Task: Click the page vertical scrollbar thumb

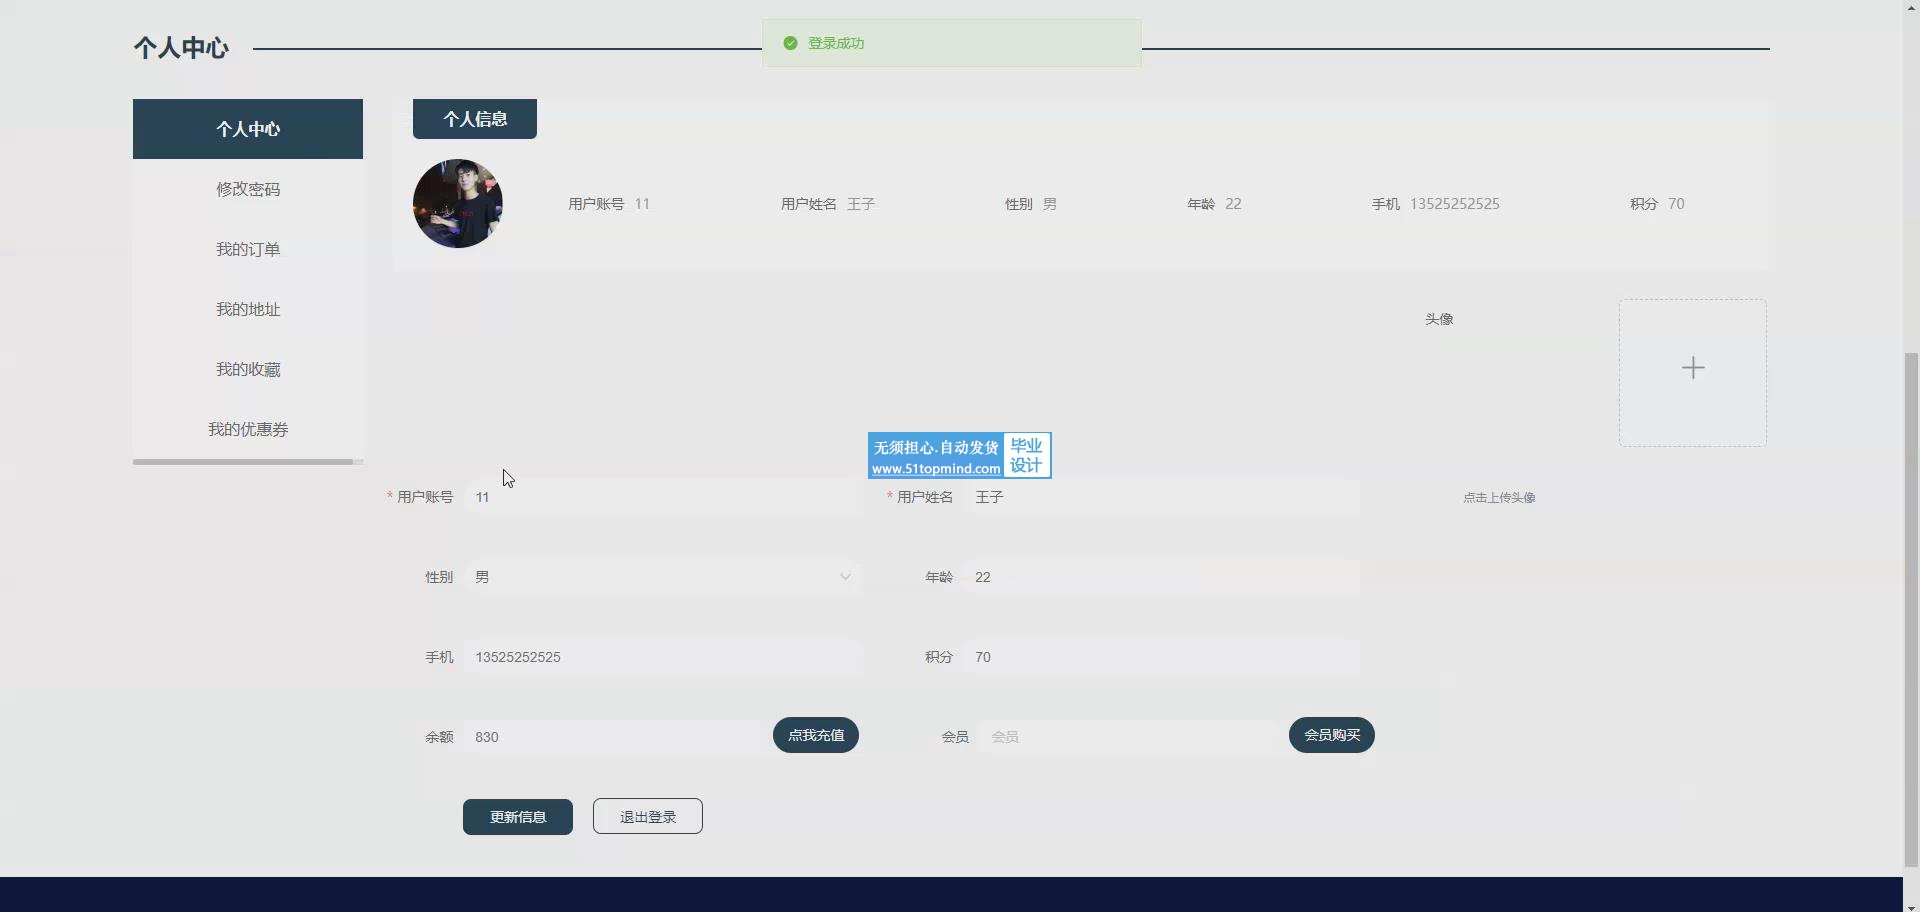Action: 1911,608
